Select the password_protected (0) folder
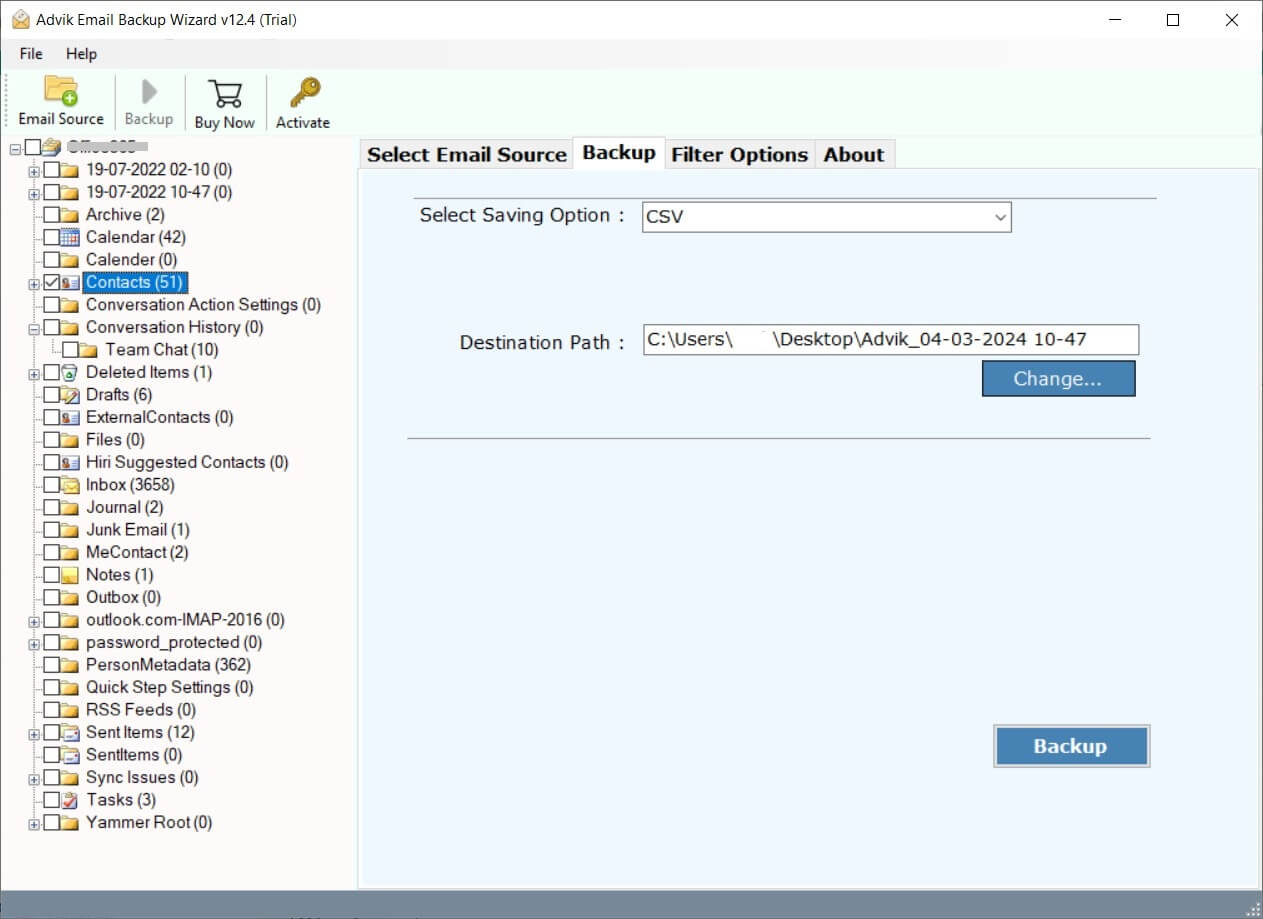This screenshot has width=1263, height=919. (x=174, y=642)
